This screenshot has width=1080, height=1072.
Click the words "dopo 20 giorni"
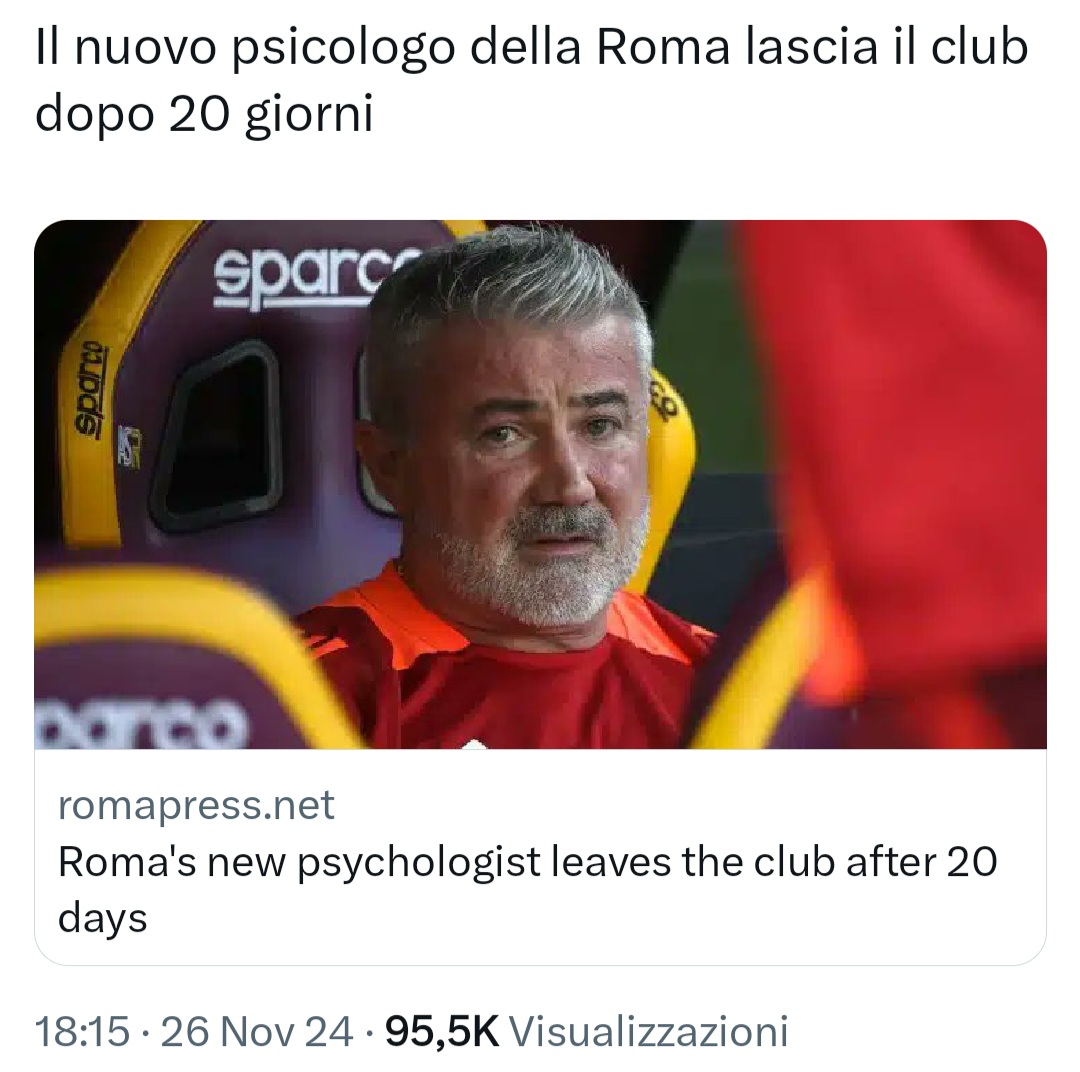[204, 113]
